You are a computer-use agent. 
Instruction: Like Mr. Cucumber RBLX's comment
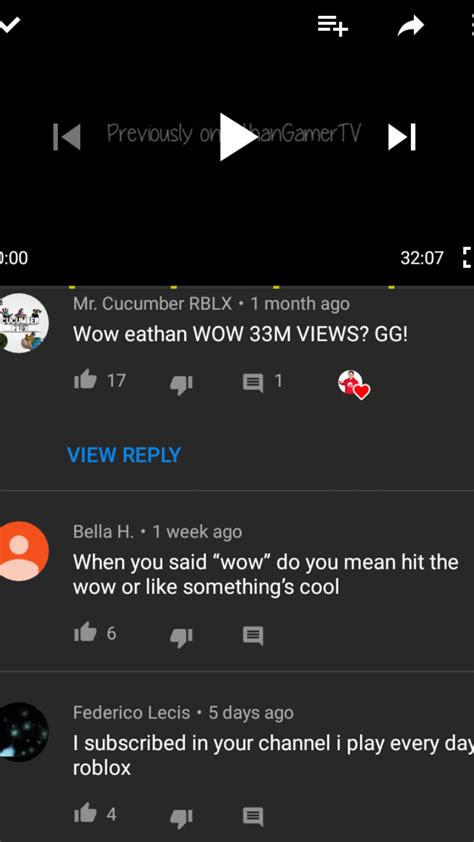pos(85,381)
